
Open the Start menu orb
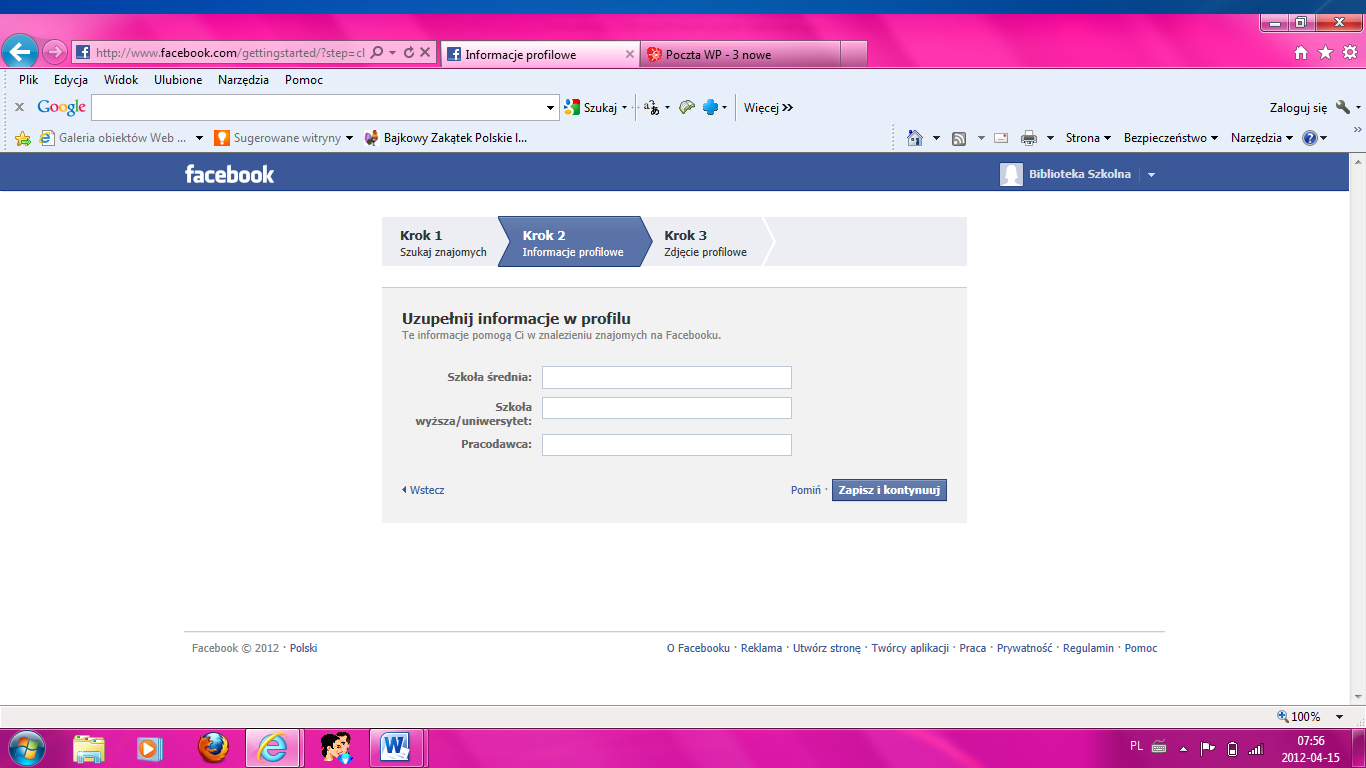click(26, 747)
